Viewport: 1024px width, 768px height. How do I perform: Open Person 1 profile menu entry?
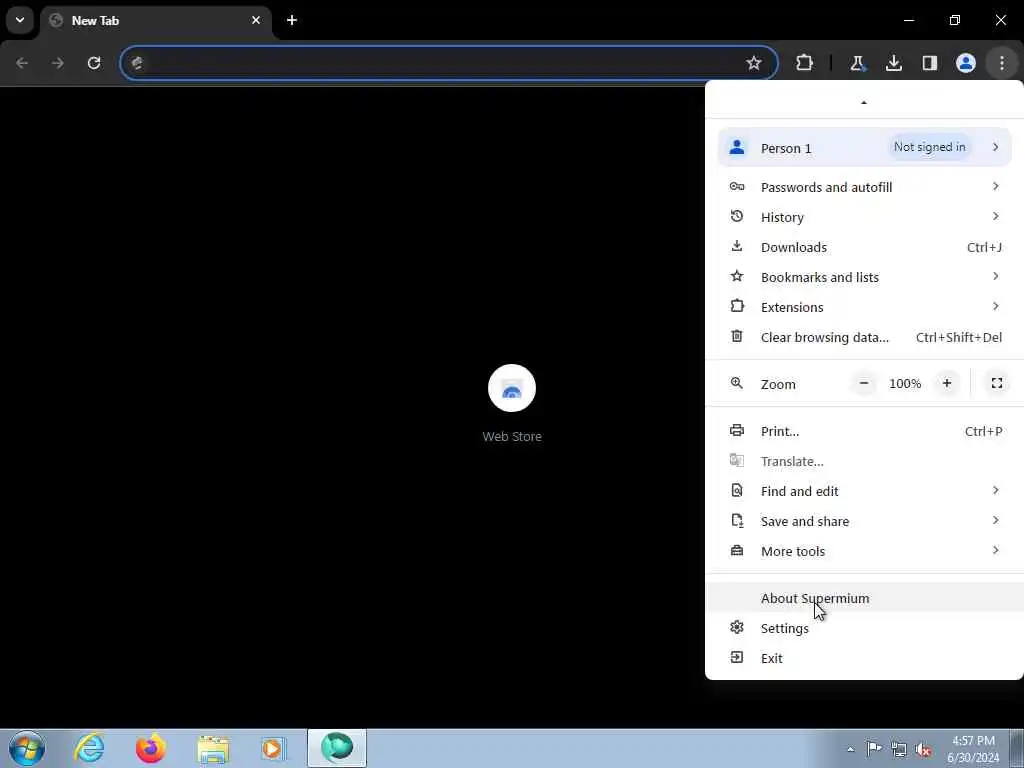(x=864, y=147)
